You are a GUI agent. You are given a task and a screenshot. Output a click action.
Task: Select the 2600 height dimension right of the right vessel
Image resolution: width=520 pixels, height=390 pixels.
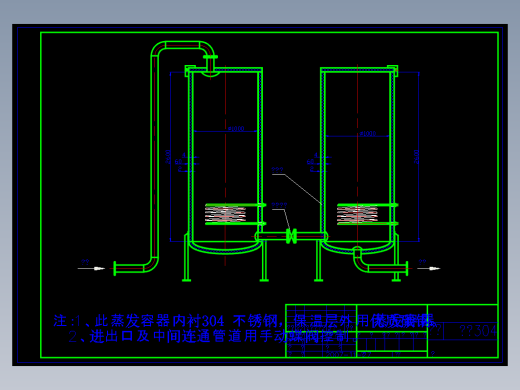pyautogui.click(x=416, y=157)
